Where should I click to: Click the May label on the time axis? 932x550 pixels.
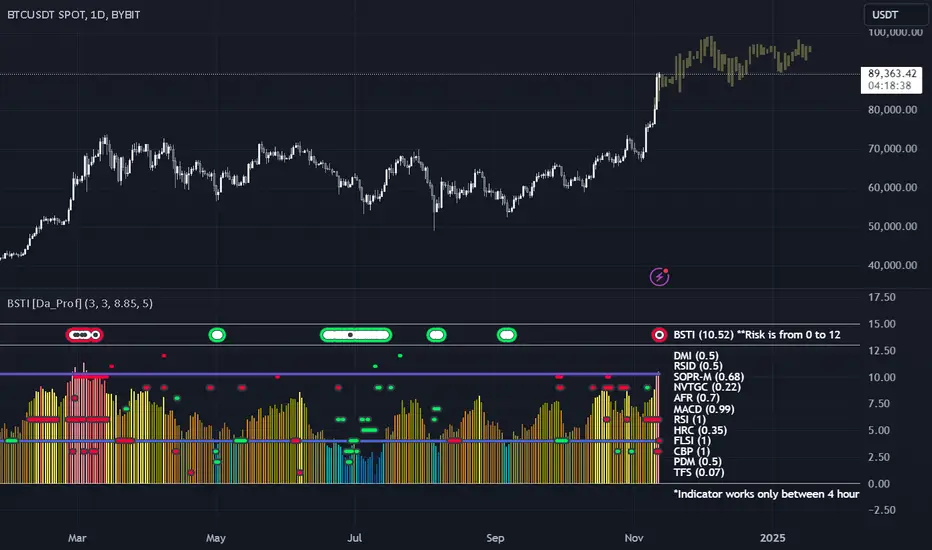tap(216, 538)
